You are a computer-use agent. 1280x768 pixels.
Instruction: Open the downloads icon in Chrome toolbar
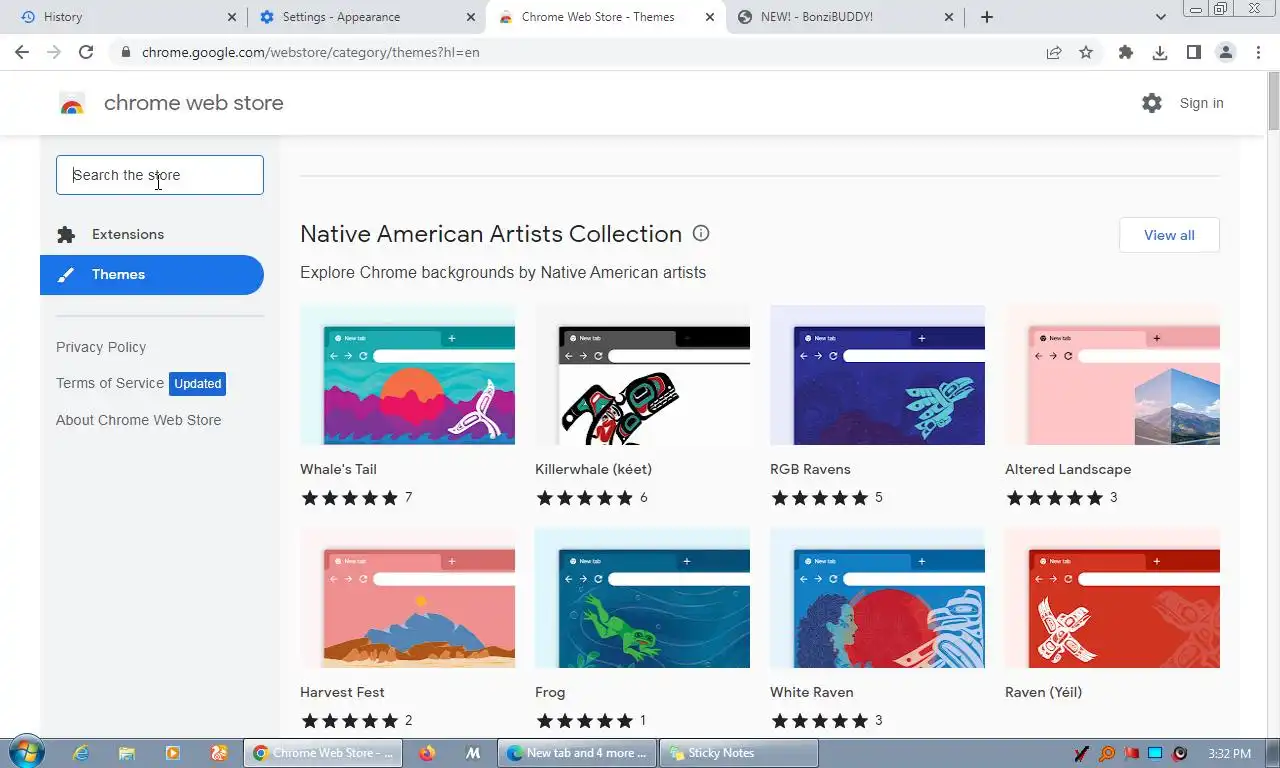(1160, 52)
